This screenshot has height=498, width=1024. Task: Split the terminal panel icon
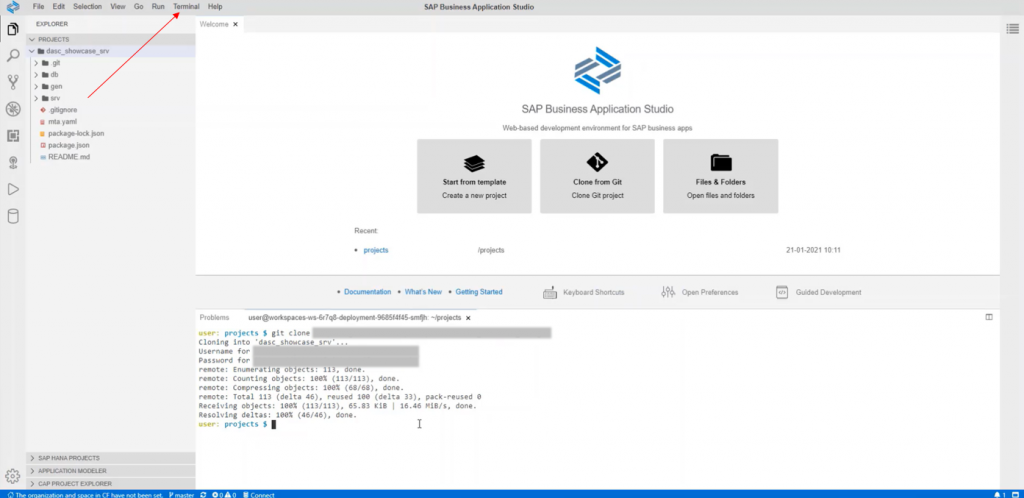tap(989, 317)
